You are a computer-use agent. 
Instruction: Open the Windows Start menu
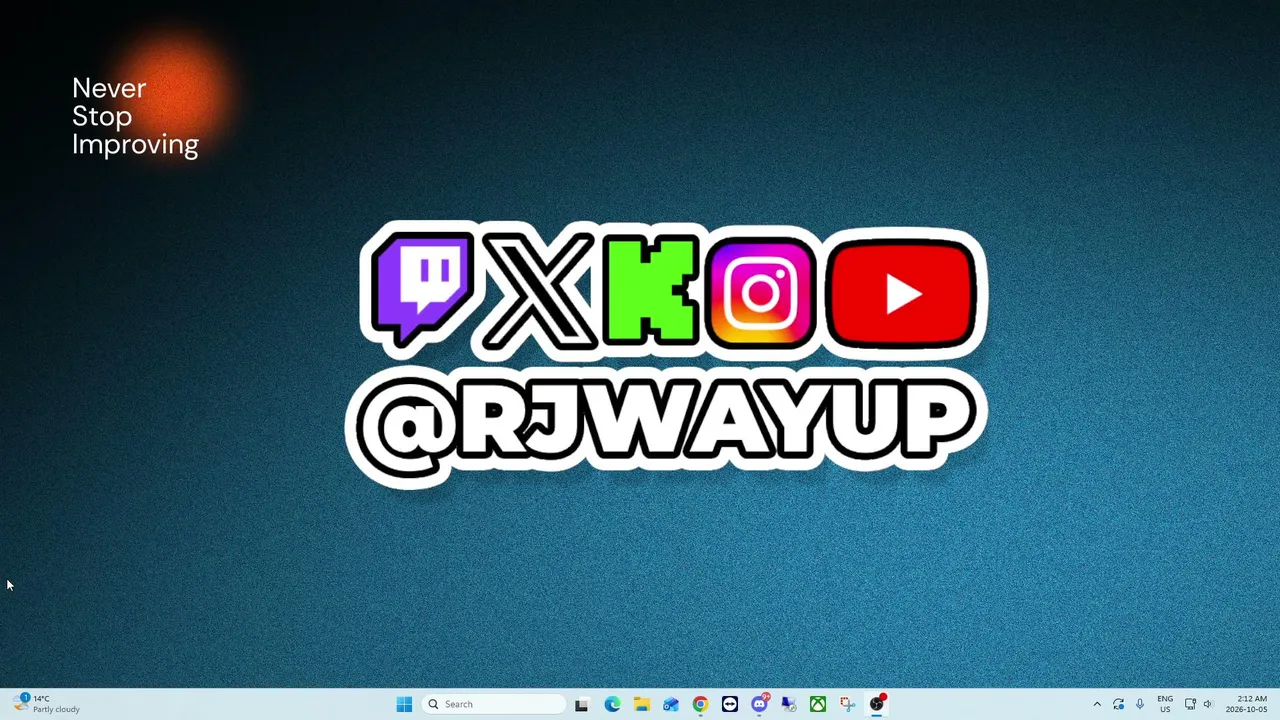[x=404, y=704]
